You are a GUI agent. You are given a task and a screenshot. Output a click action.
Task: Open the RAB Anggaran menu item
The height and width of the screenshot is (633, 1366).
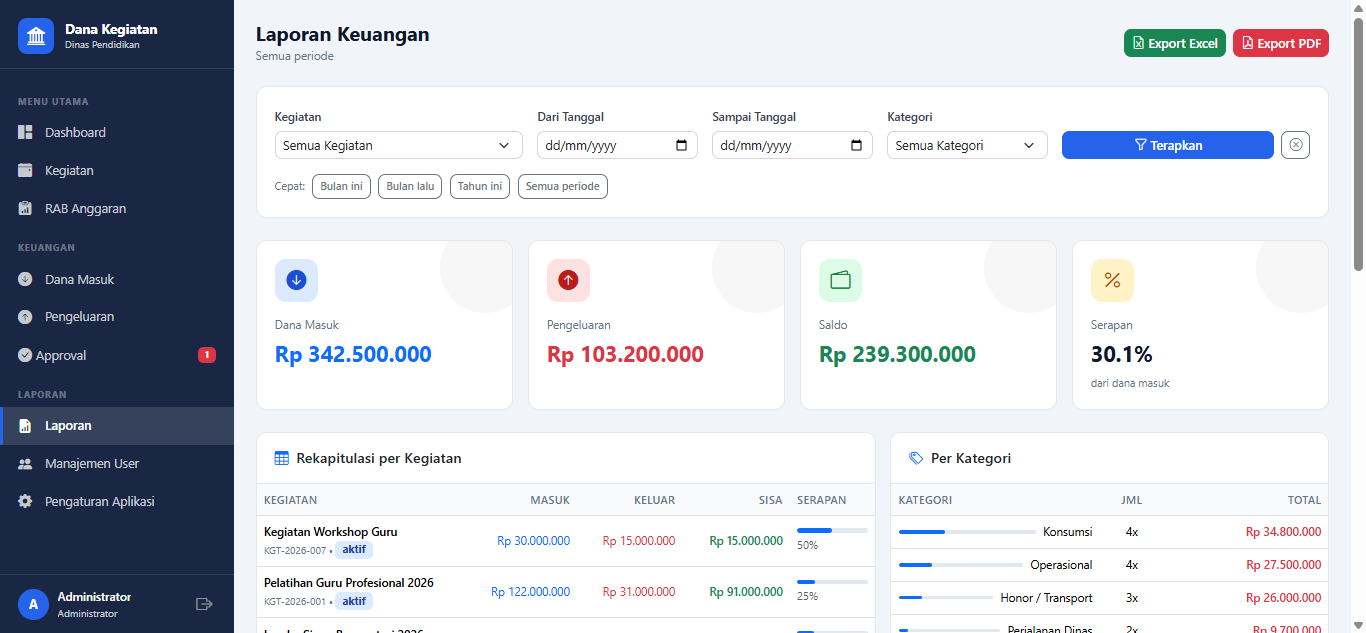point(117,208)
